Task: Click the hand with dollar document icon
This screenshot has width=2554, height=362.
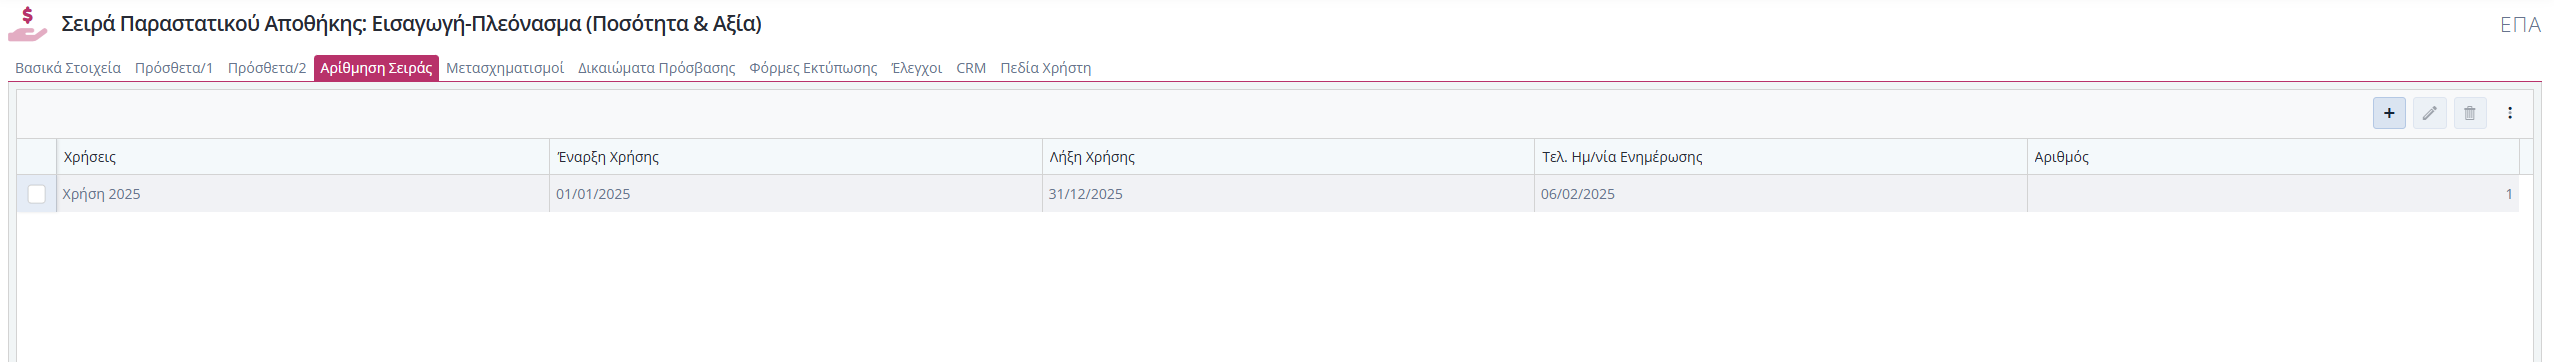Action: (28, 24)
